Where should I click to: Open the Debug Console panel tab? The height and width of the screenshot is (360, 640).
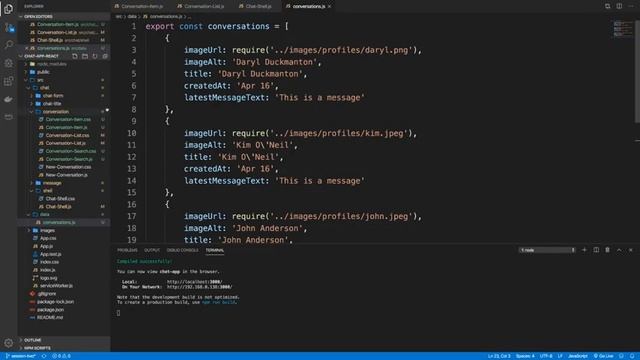pos(182,250)
